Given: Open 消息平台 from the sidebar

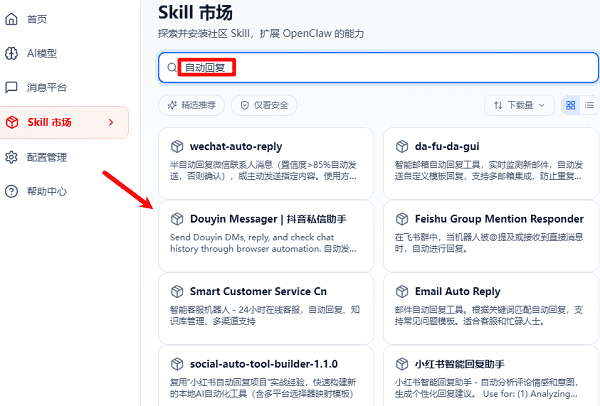Looking at the screenshot, I should click(48, 87).
